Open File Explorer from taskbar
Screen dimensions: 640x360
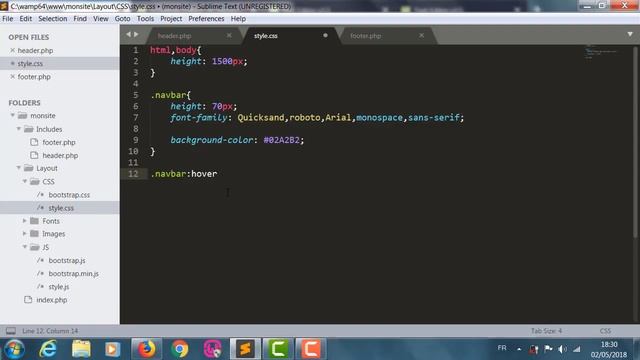click(x=81, y=349)
